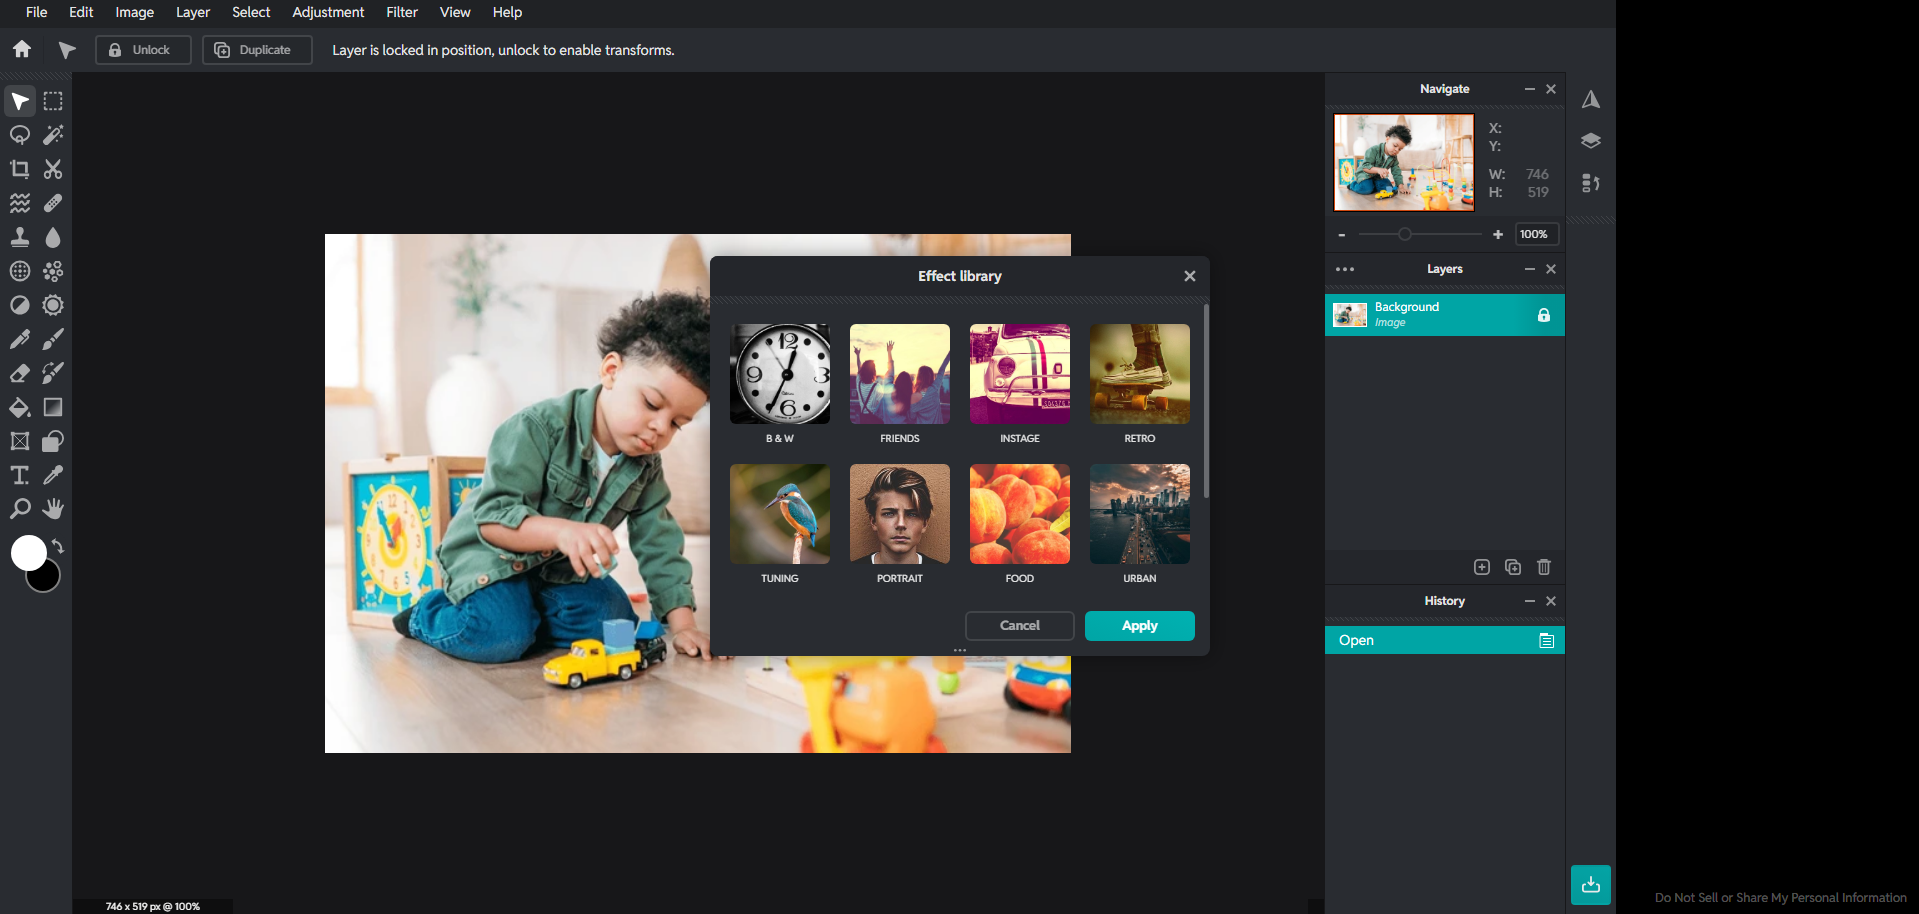The image size is (1919, 914).
Task: Toggle lock on the Background layer
Action: pyautogui.click(x=1544, y=315)
